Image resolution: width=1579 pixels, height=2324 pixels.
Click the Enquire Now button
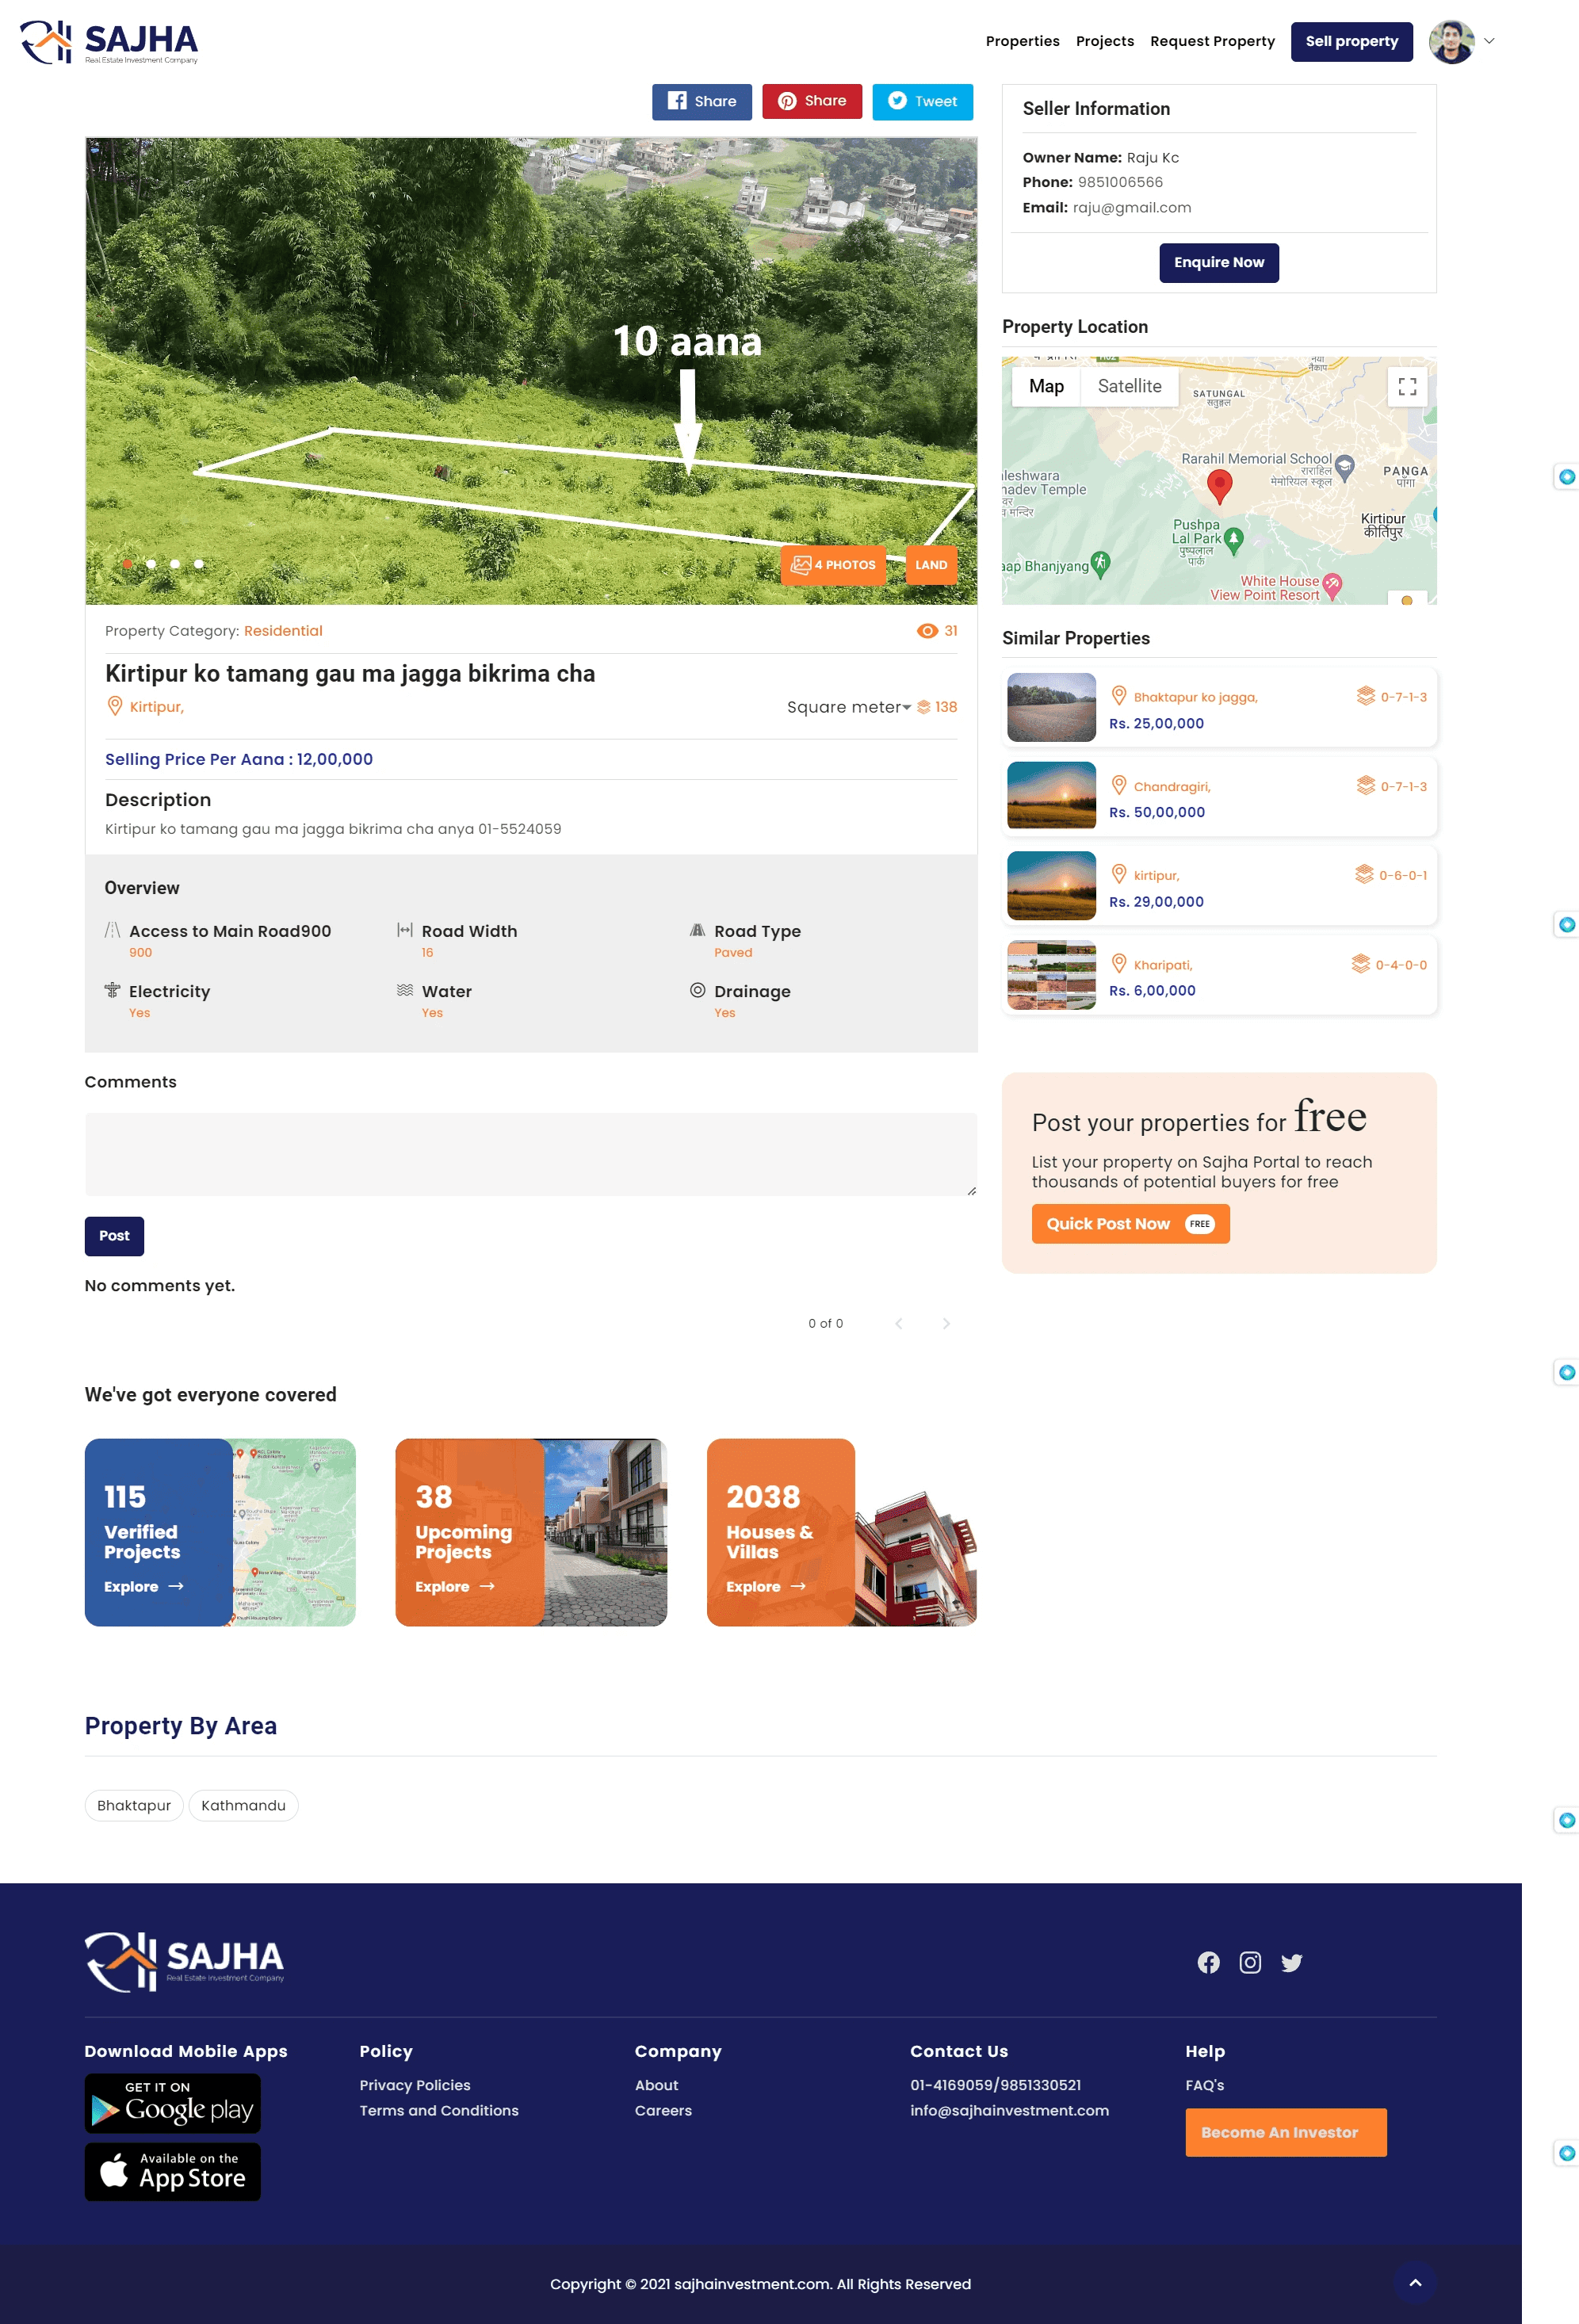pos(1218,262)
